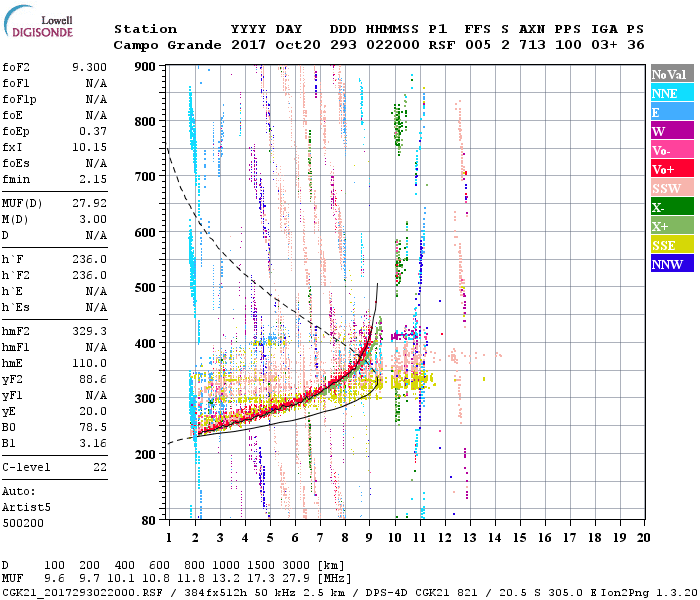This screenshot has width=700, height=600.
Task: Click the foF2 value 9.300
Action: click(89, 67)
